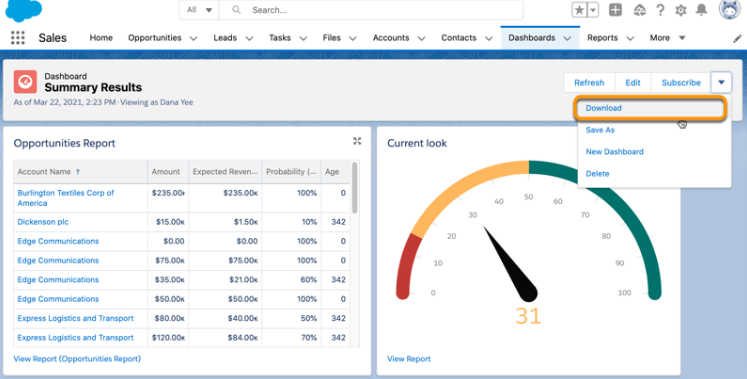Click the pencil icon to edit navigation
747x379 pixels.
click(x=737, y=39)
